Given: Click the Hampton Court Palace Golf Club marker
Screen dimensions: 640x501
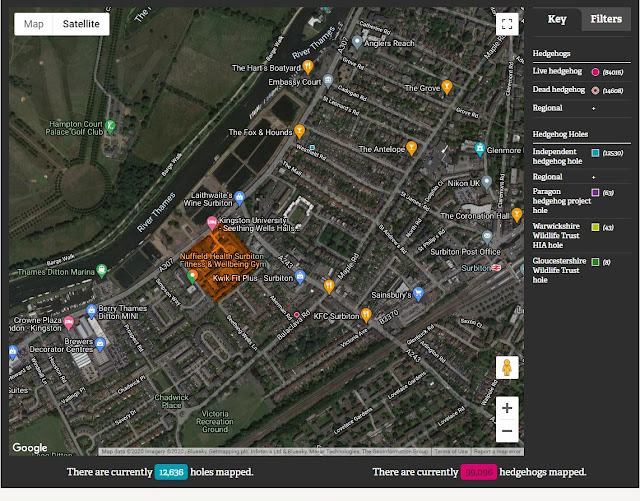Looking at the screenshot, I should (110, 126).
